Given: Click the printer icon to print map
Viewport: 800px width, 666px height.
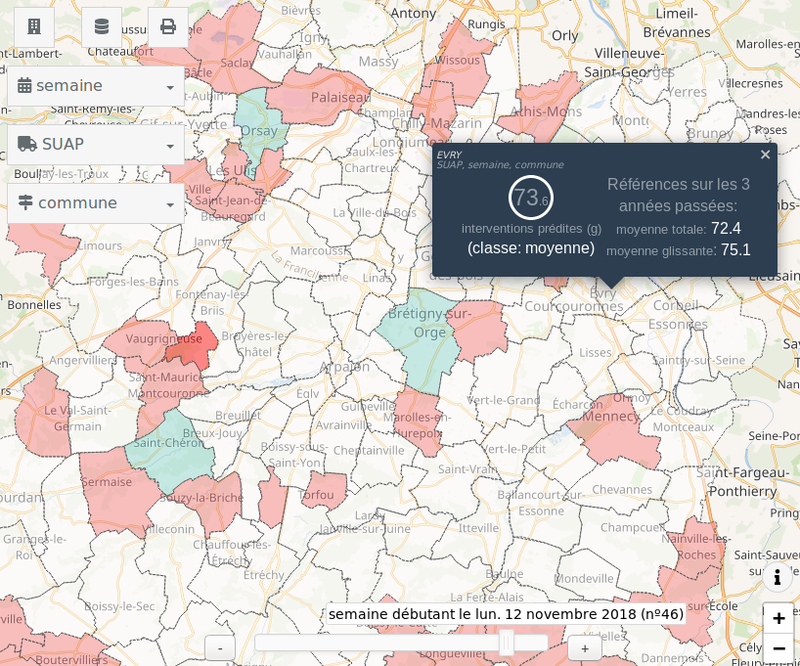Looking at the screenshot, I should 168,27.
